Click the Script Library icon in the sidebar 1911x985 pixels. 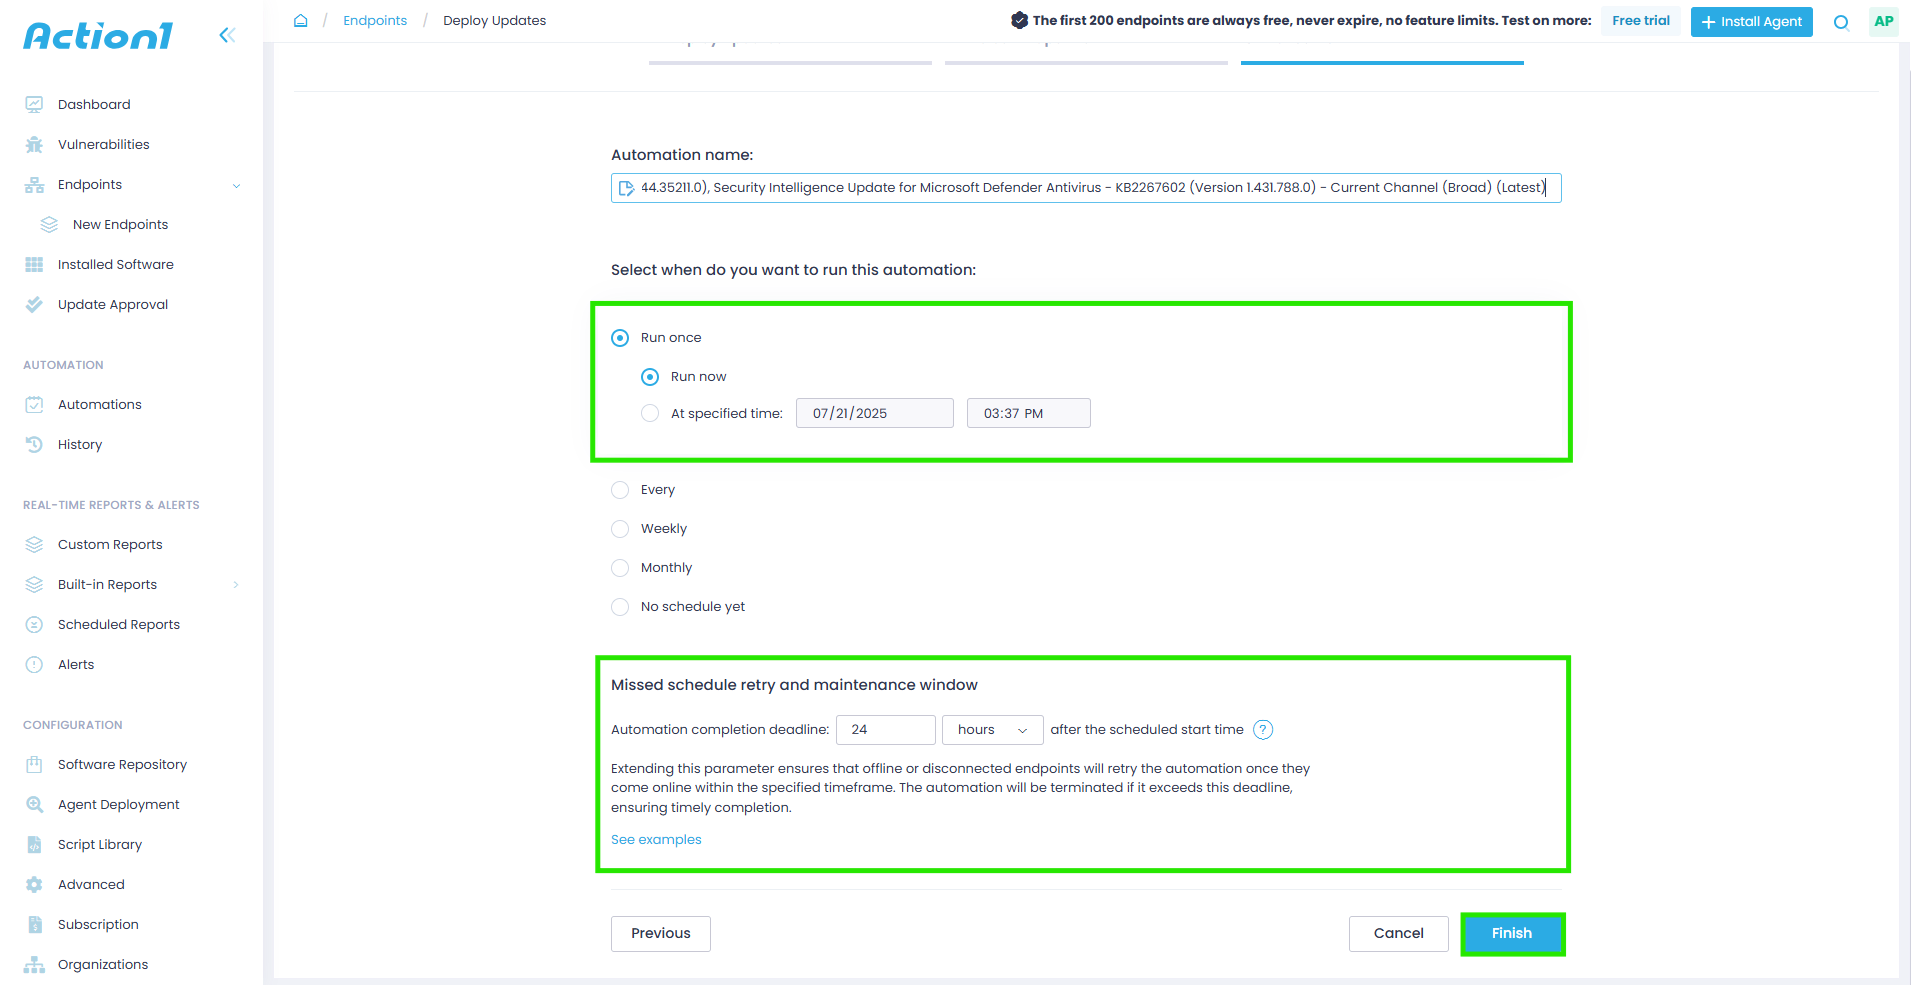[x=34, y=845]
